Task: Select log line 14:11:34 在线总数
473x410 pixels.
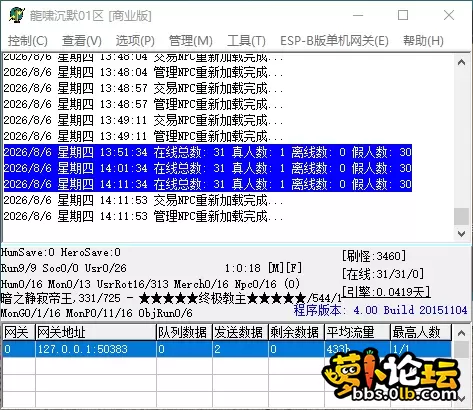Action: (208, 184)
